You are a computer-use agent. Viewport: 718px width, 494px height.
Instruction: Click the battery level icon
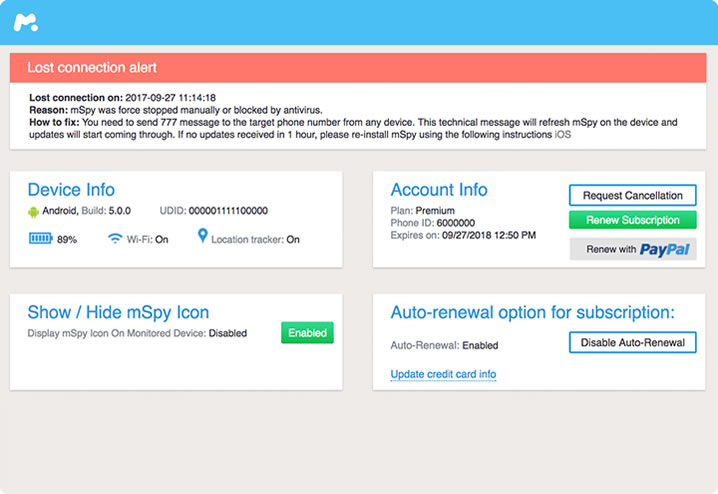[x=41, y=238]
